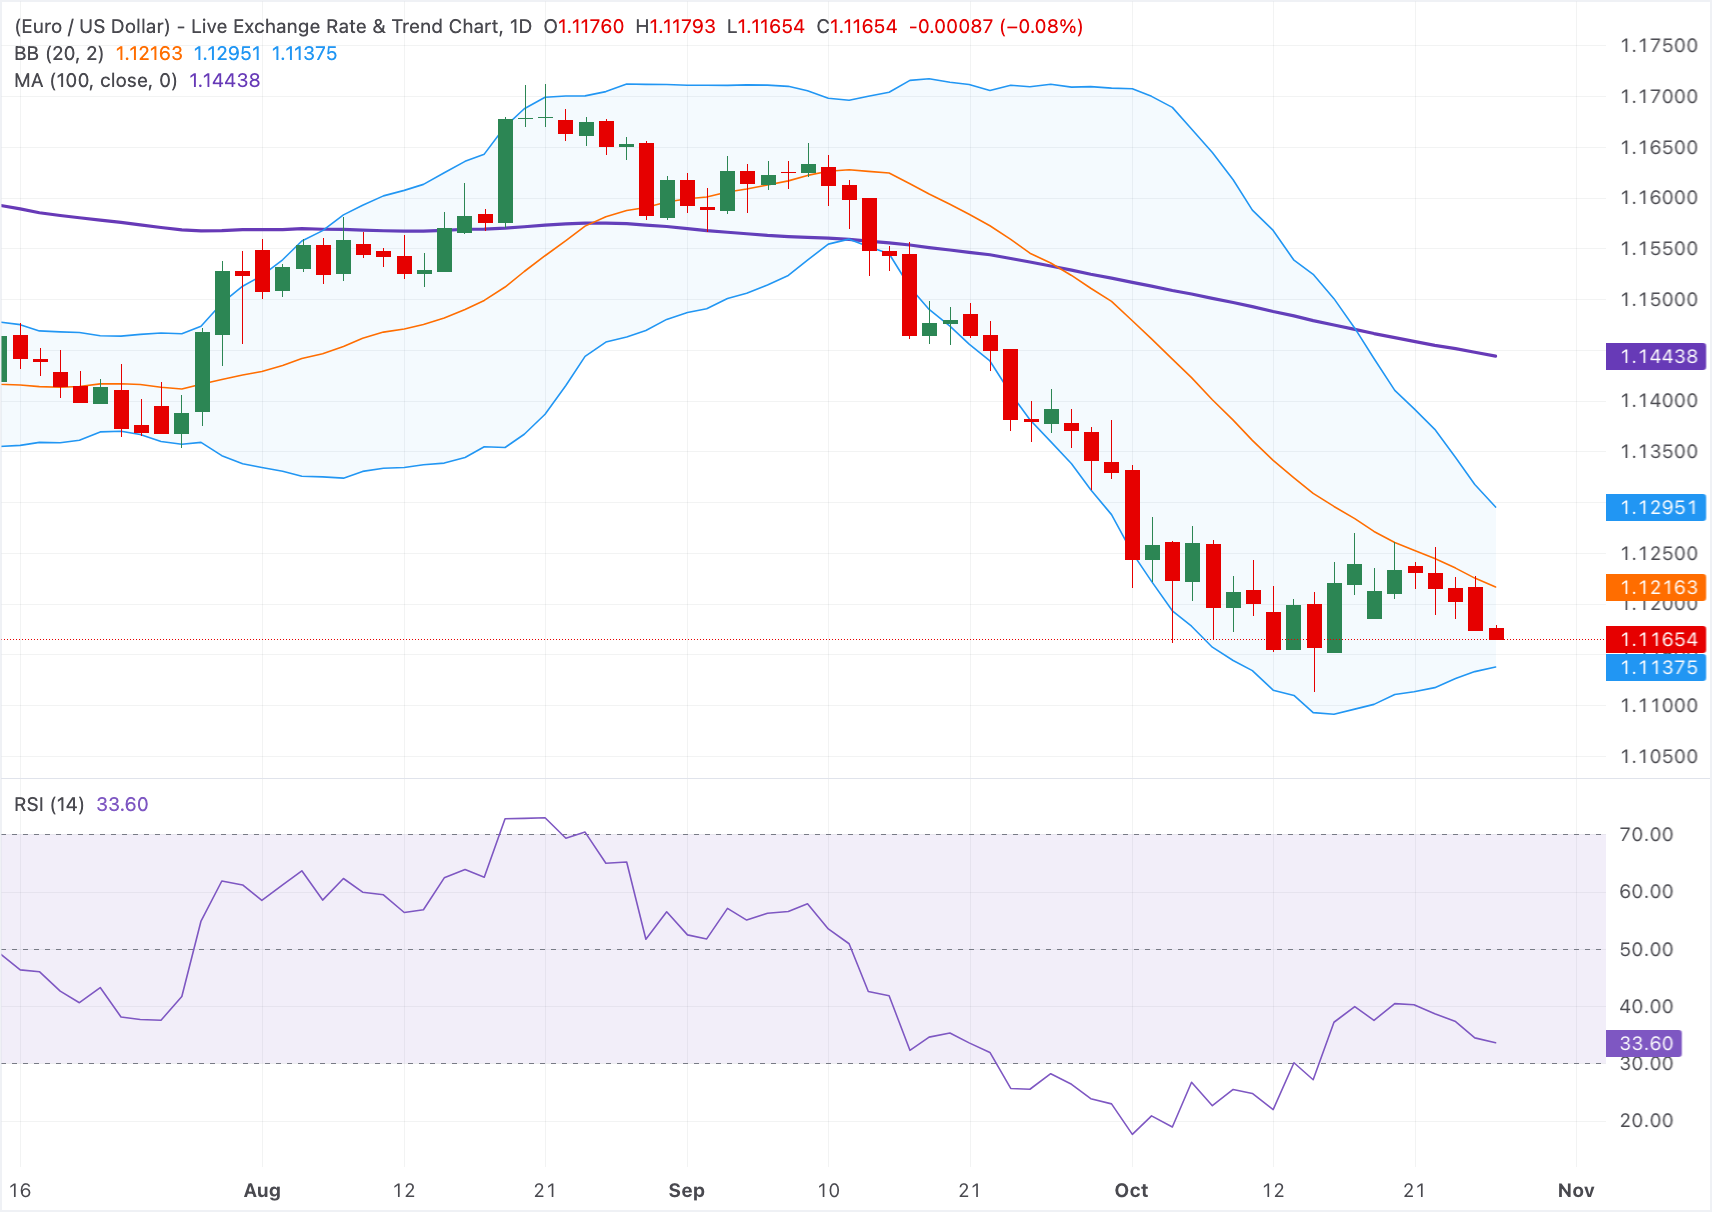This screenshot has width=1712, height=1223.
Task: Click the high value H1.11793 in header
Action: pos(676,27)
